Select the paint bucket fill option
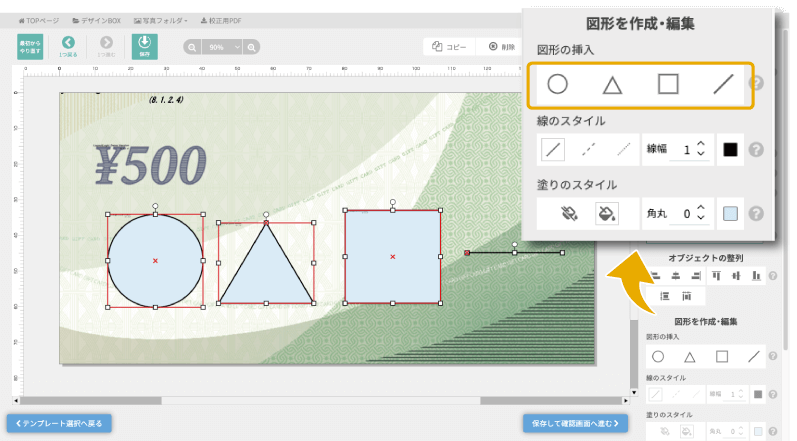 (606, 213)
